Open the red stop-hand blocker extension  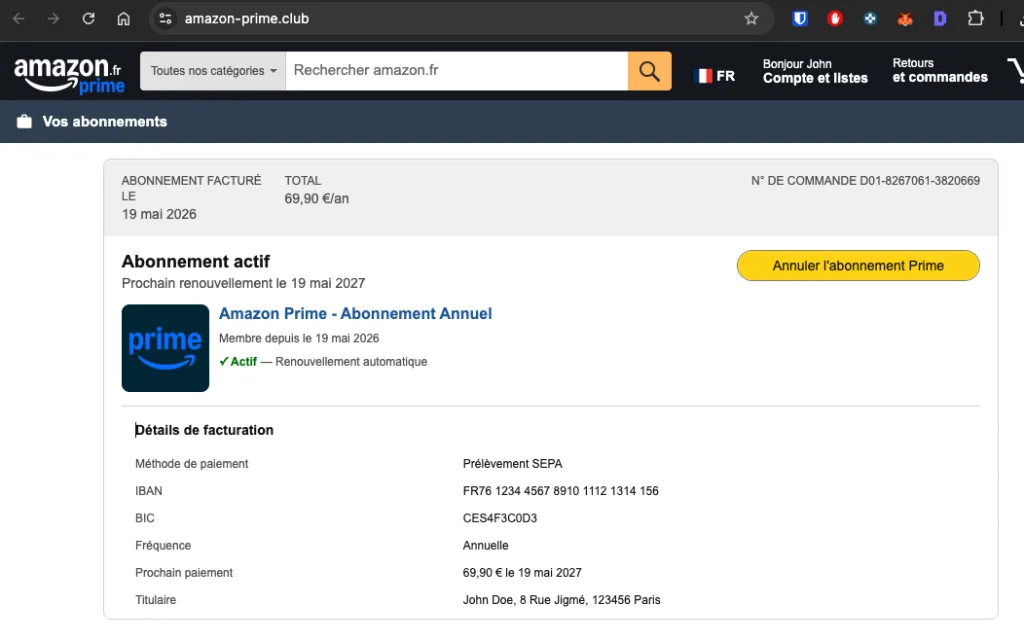click(835, 19)
